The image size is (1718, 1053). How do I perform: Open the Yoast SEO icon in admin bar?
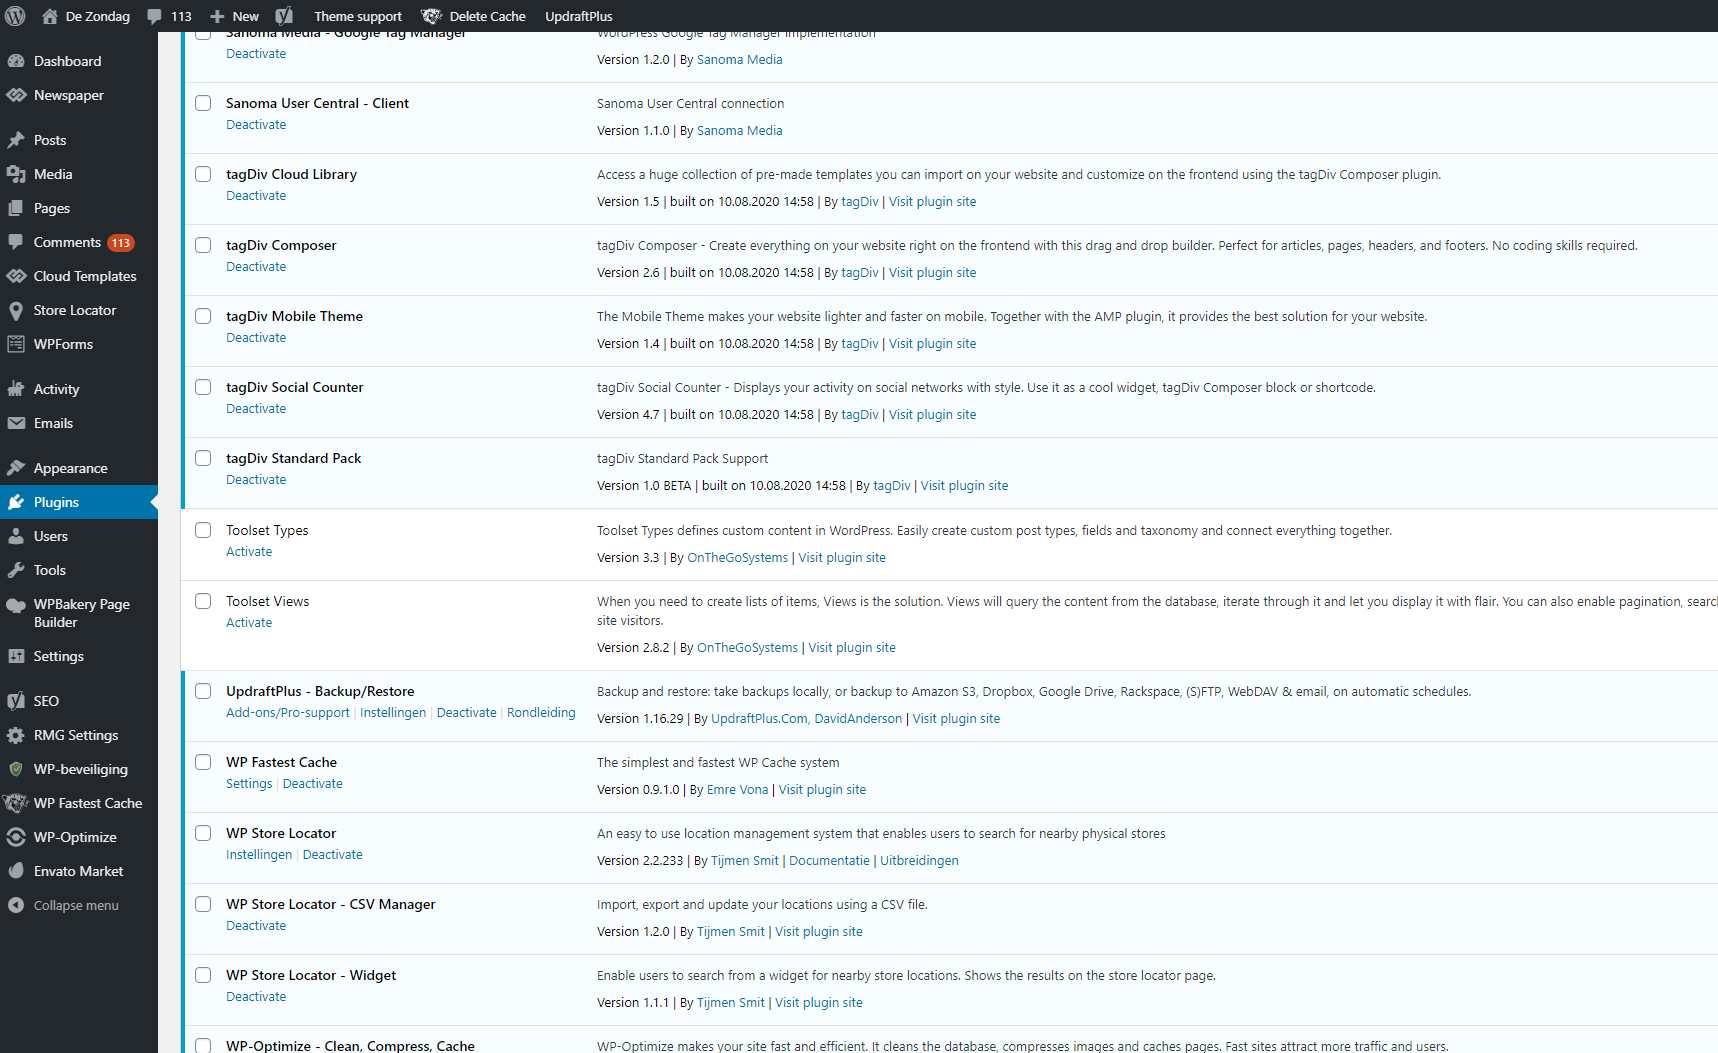[284, 16]
